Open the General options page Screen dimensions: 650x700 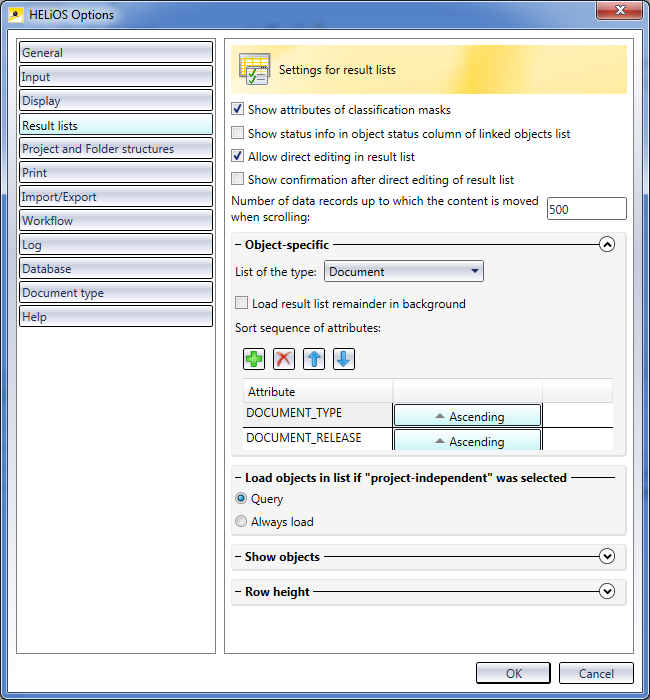pyautogui.click(x=116, y=52)
